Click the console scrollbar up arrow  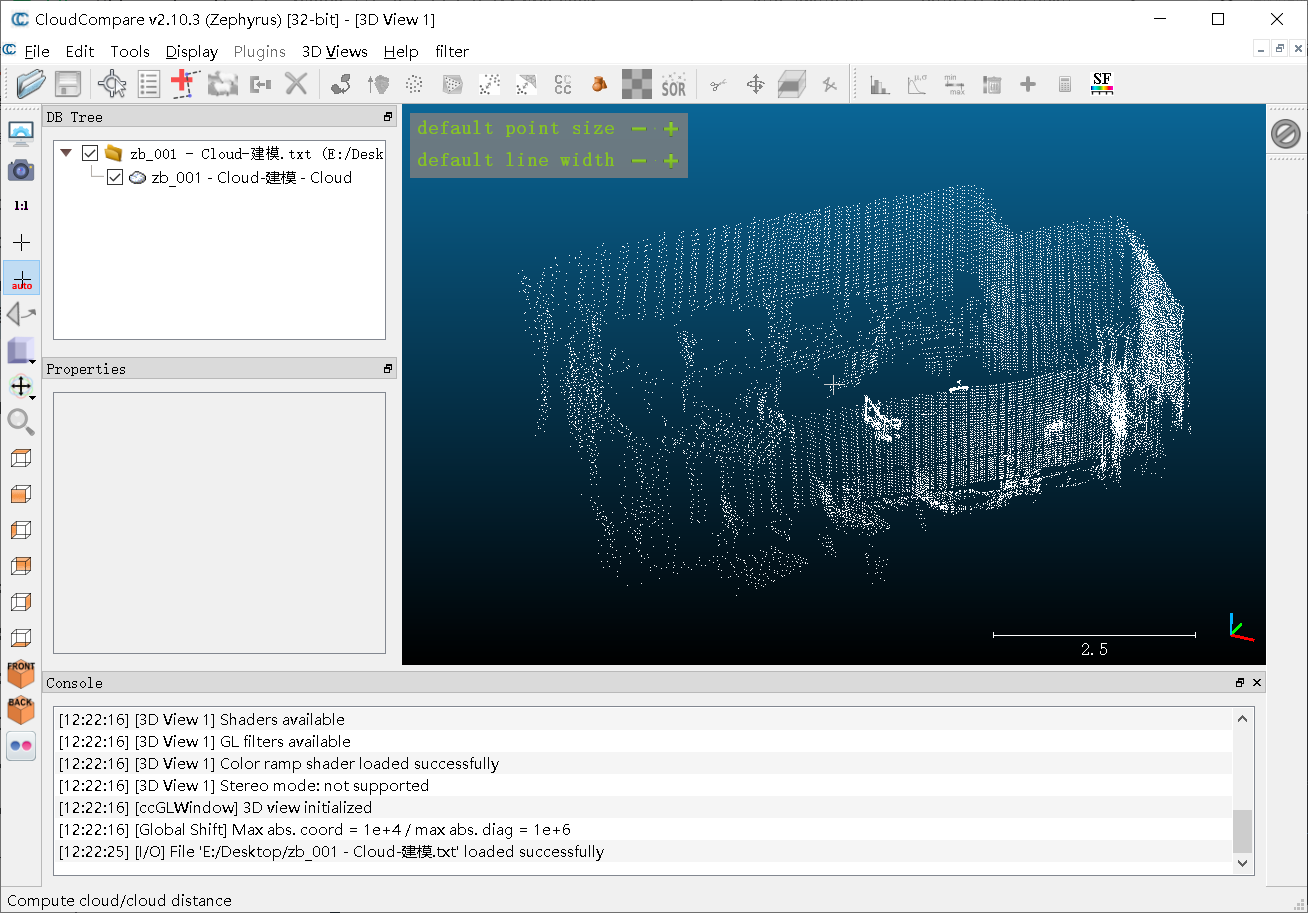tap(1242, 718)
